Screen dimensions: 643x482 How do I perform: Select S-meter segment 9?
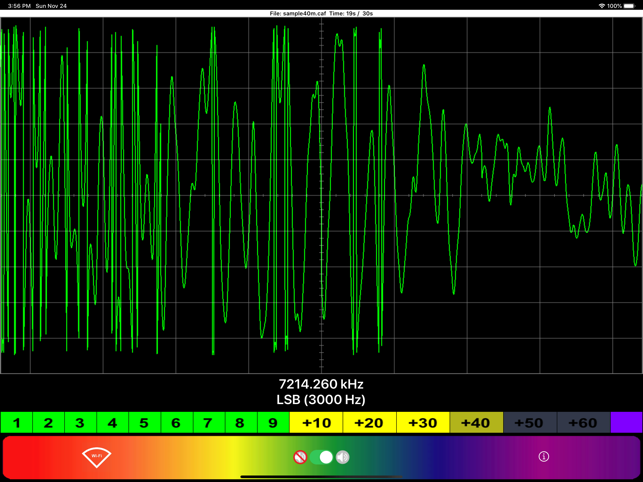(273, 423)
